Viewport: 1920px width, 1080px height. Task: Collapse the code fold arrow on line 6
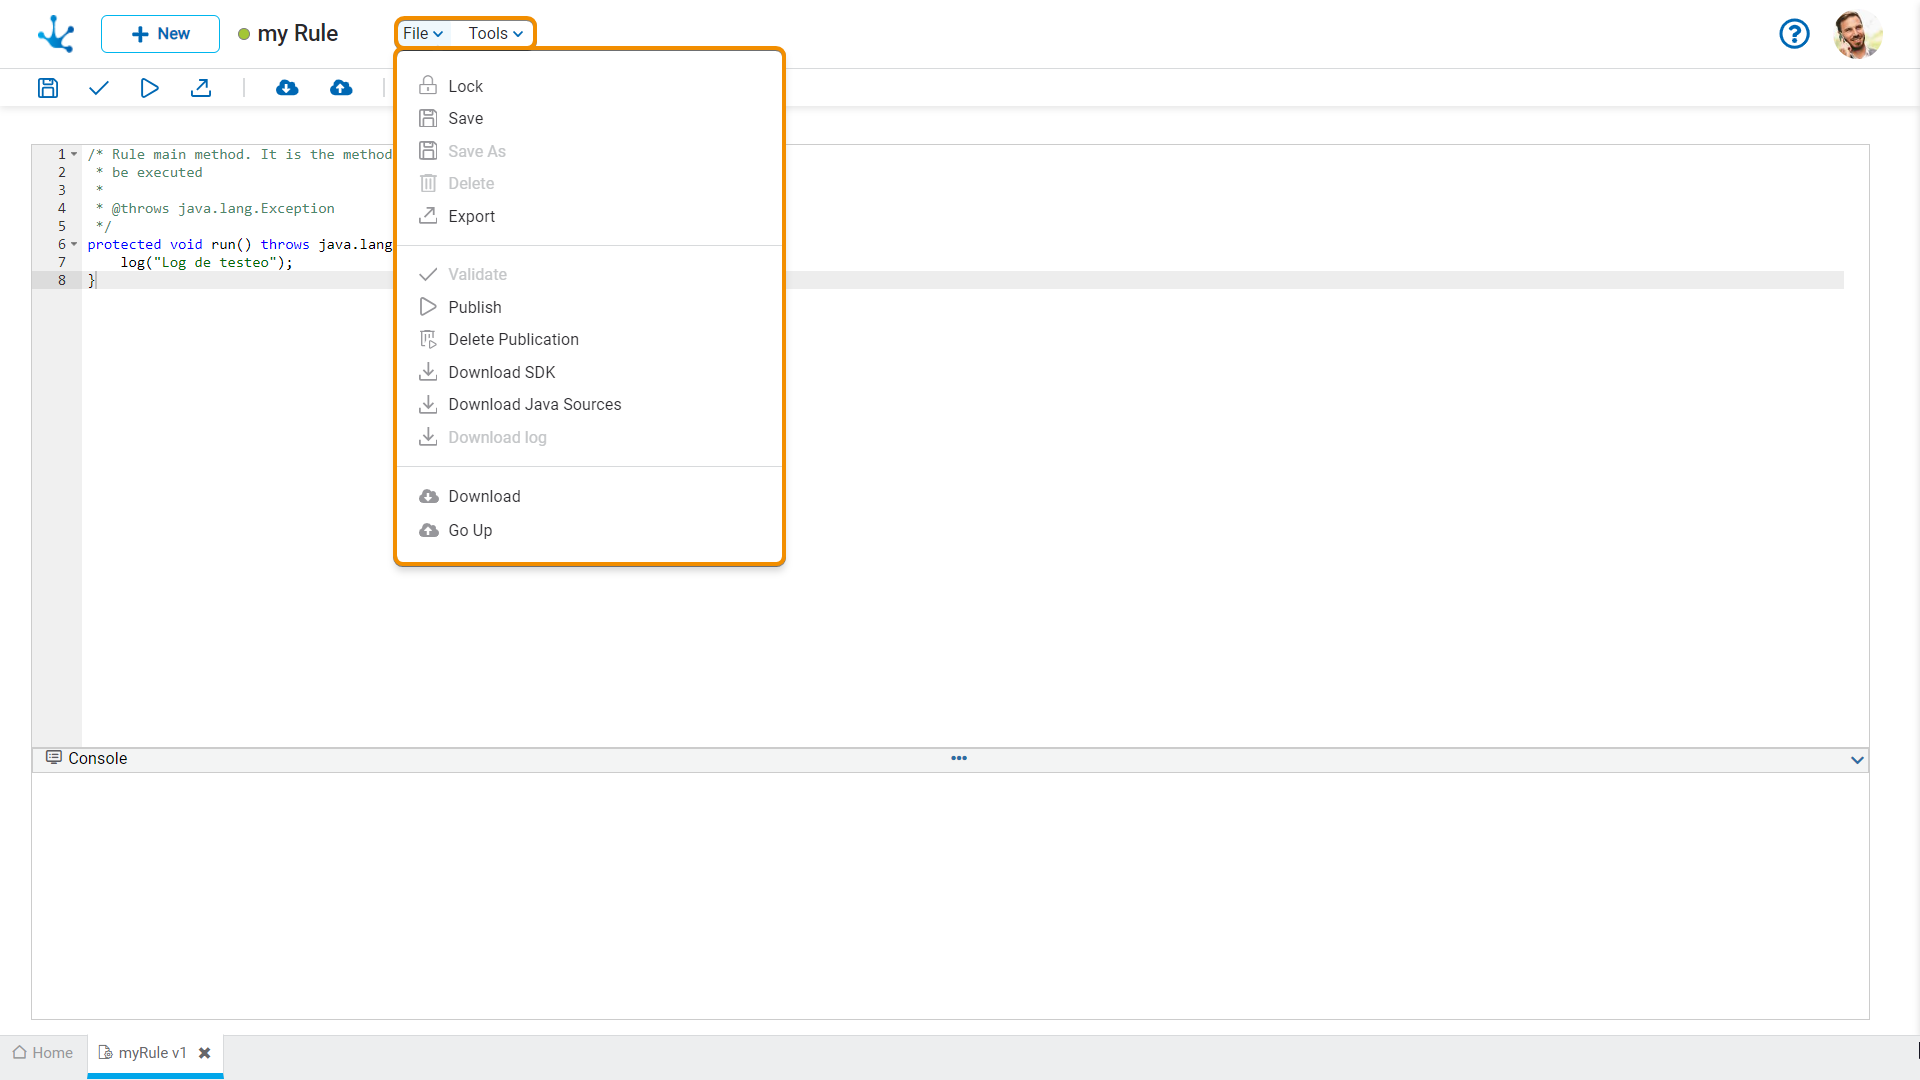[74, 244]
